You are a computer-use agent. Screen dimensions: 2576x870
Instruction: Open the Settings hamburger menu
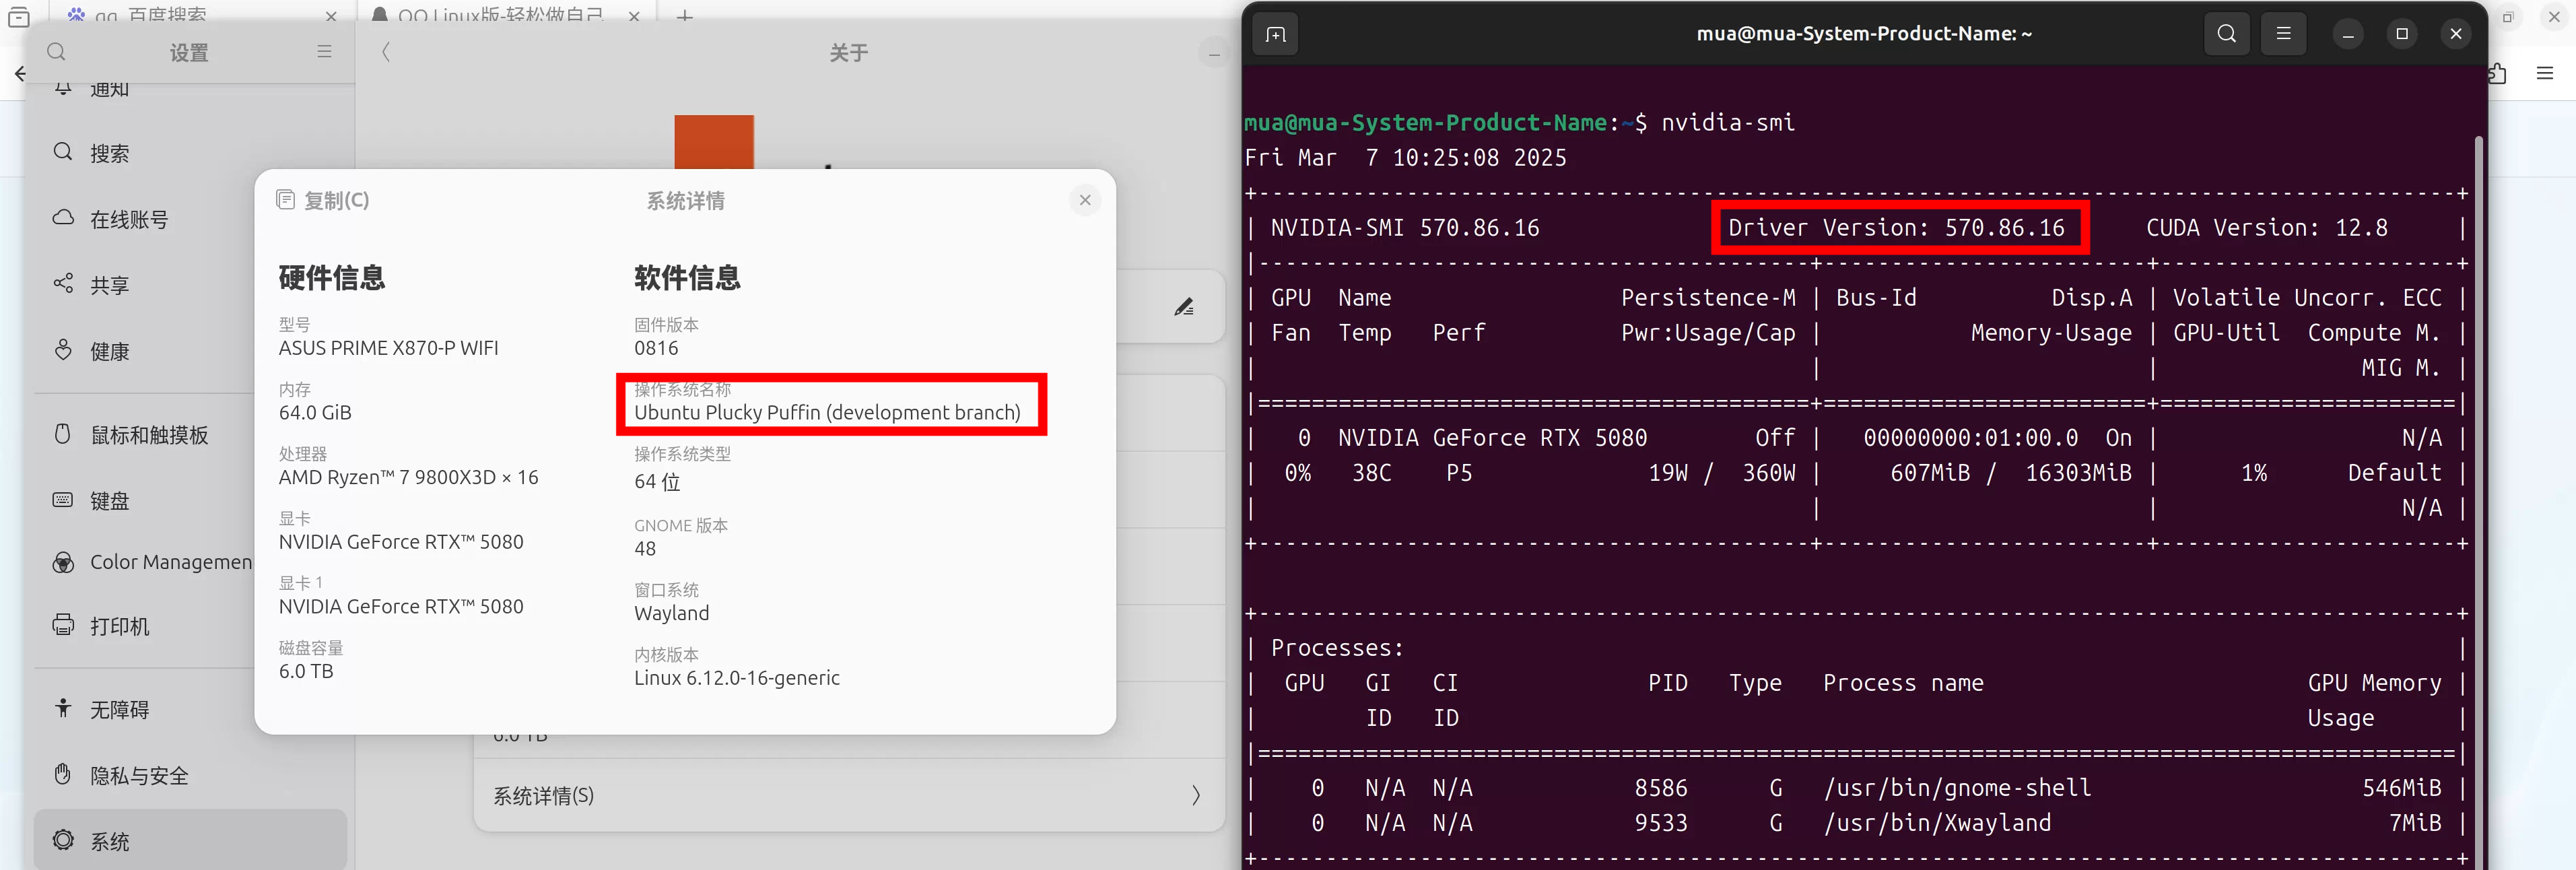tap(324, 52)
